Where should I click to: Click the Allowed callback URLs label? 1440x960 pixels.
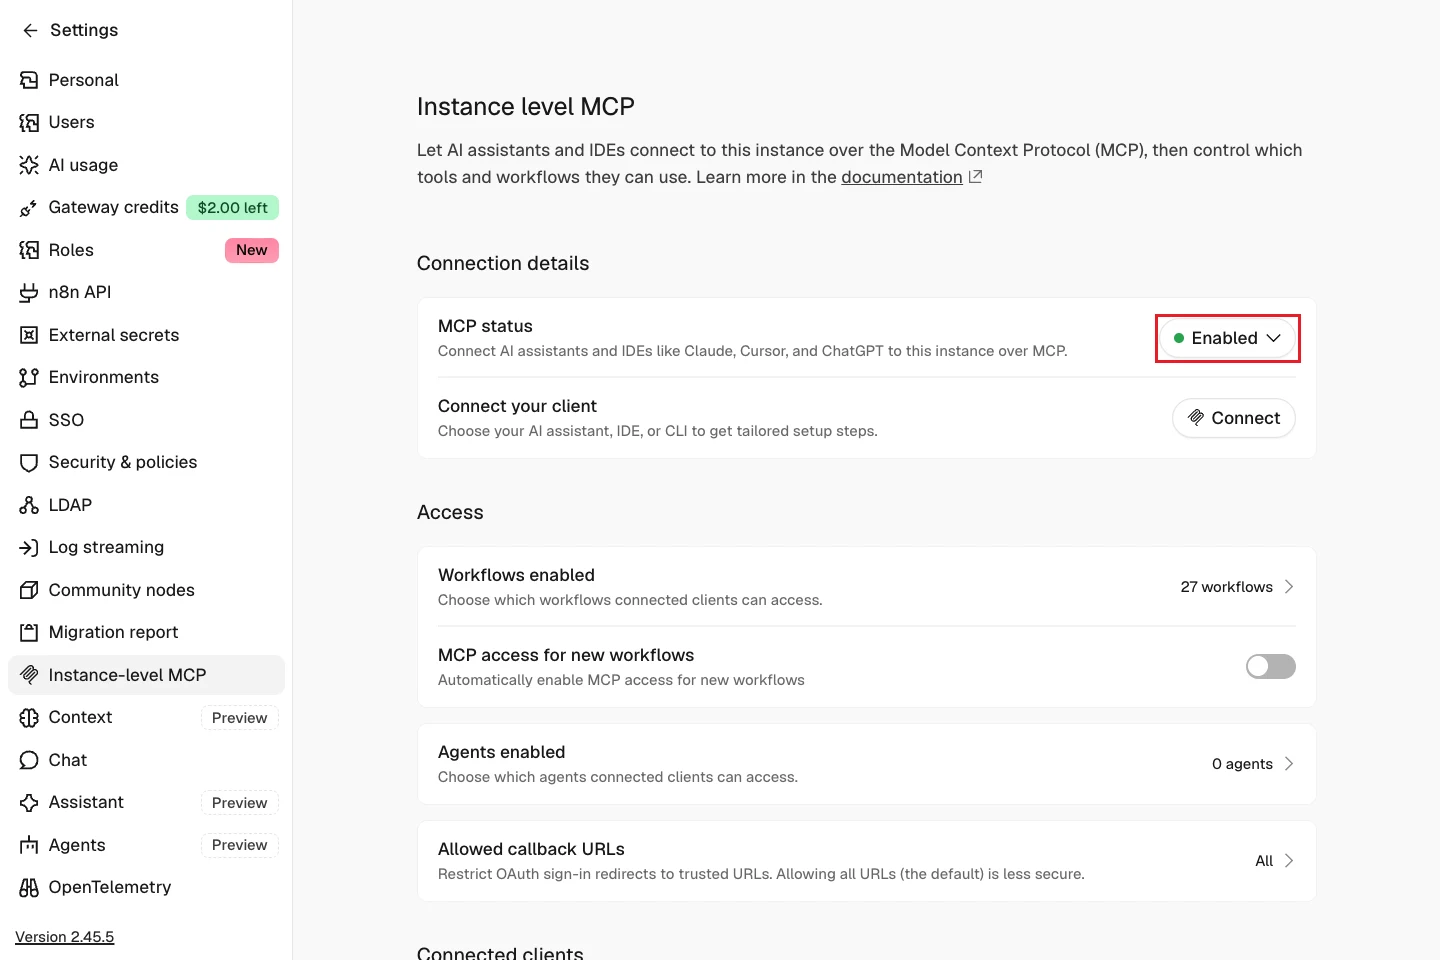[x=531, y=849]
